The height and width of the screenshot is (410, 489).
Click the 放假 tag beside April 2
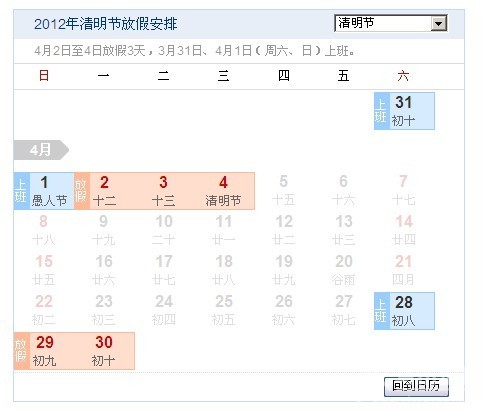coord(82,191)
